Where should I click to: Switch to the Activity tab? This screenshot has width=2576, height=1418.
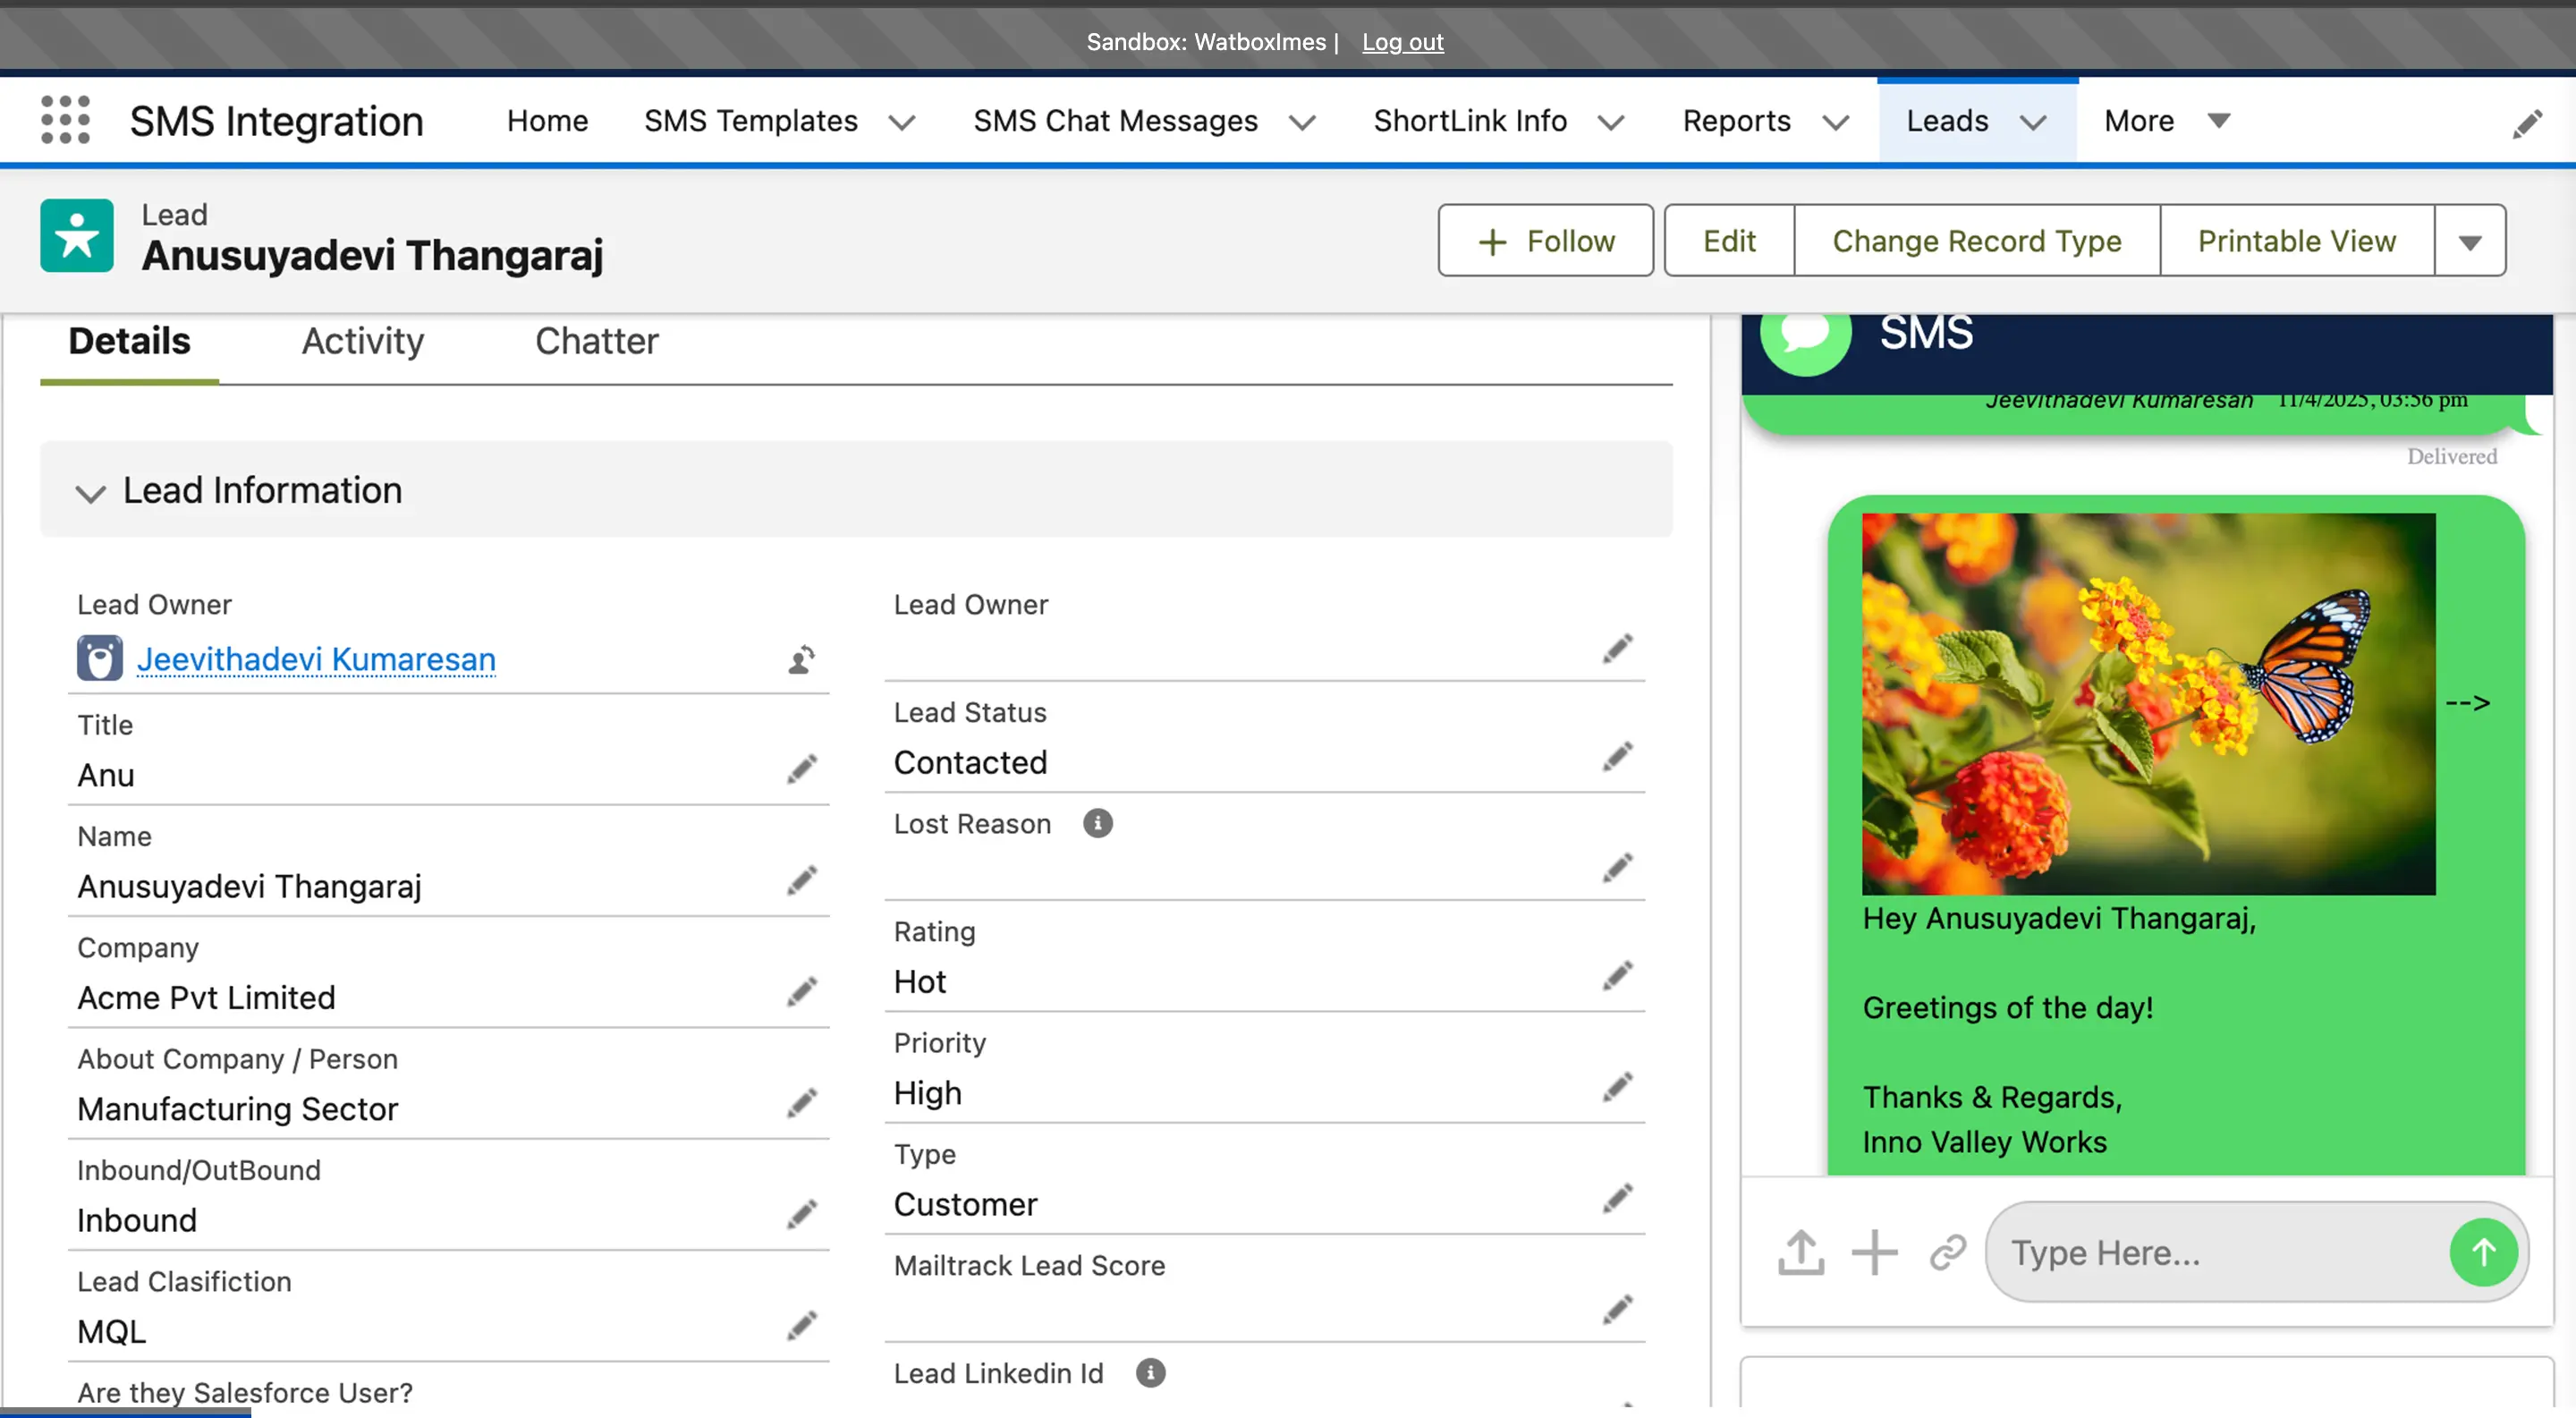(x=363, y=342)
